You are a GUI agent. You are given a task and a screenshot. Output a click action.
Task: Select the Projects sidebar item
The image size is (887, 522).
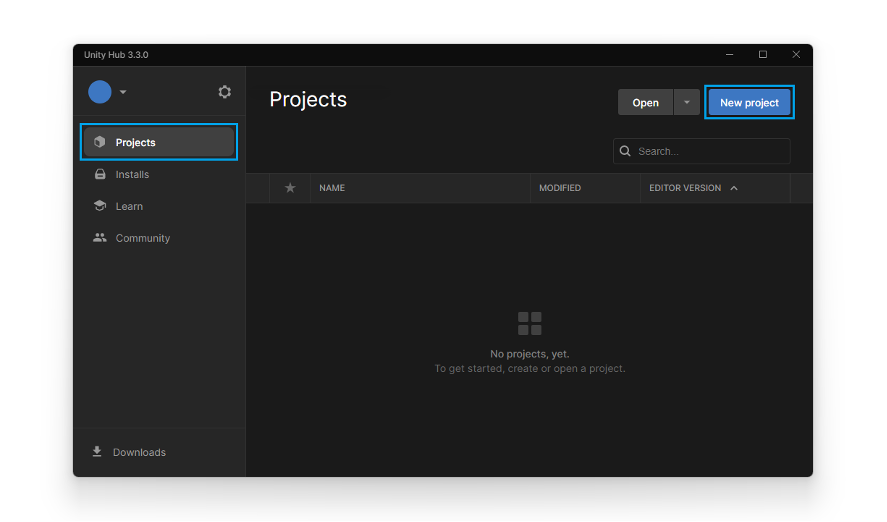[159, 142]
